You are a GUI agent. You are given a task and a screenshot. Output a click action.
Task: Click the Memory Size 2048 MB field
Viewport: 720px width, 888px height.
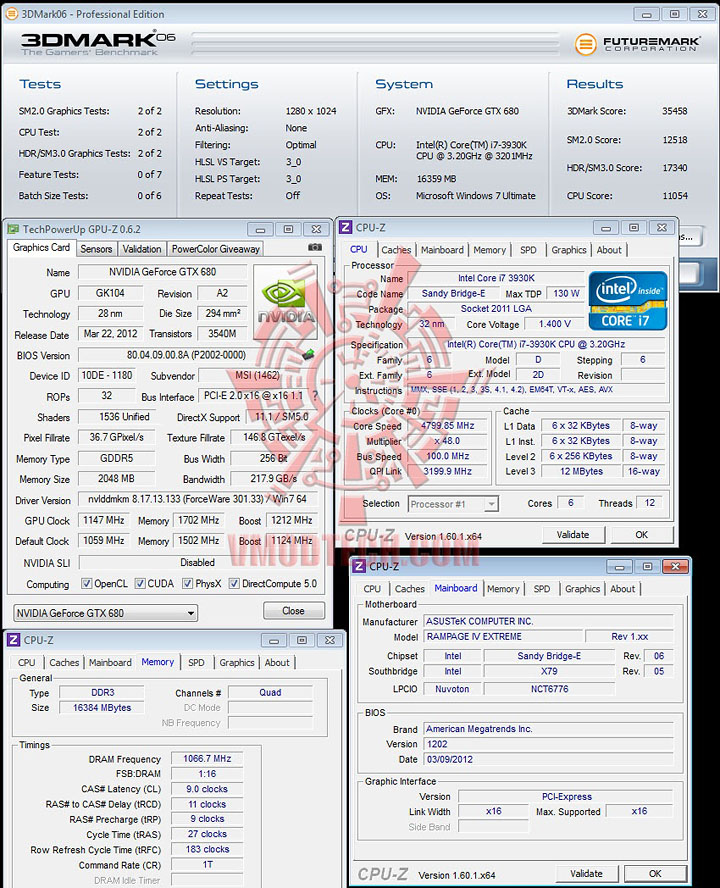(x=116, y=479)
